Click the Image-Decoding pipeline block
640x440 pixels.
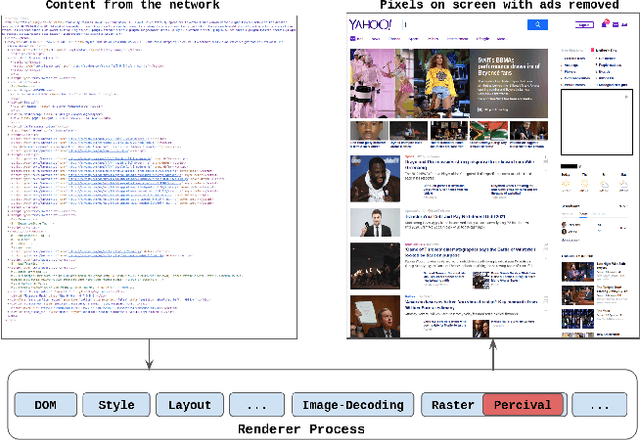tap(352, 405)
